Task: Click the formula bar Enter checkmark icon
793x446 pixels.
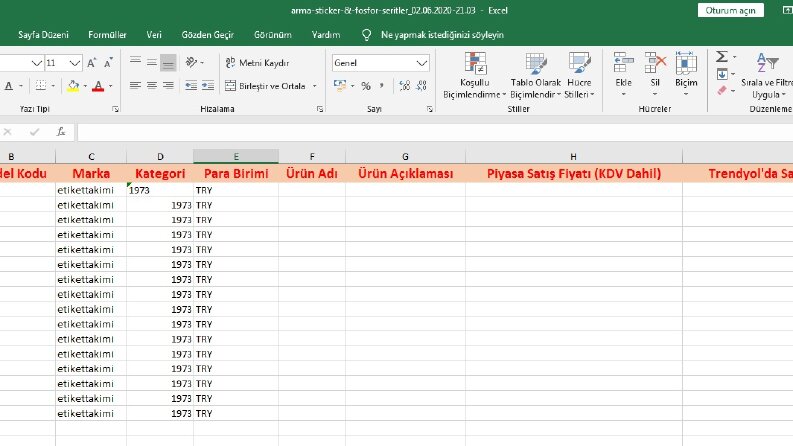Action: (34, 132)
